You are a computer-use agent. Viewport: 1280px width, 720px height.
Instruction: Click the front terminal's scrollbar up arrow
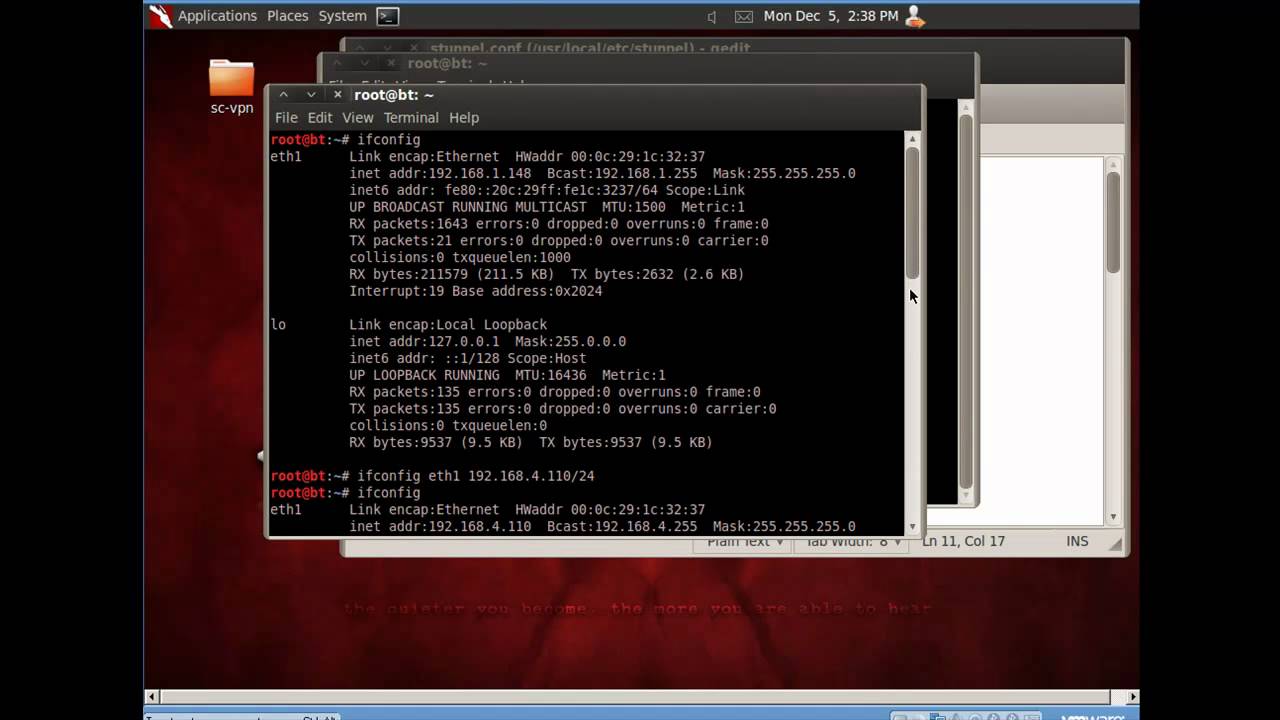pyautogui.click(x=912, y=139)
